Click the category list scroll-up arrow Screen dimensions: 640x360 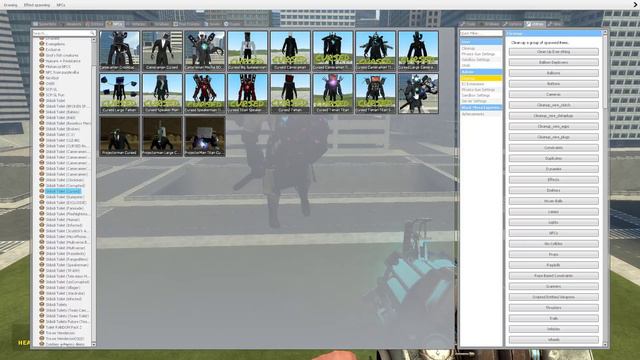(x=93, y=40)
